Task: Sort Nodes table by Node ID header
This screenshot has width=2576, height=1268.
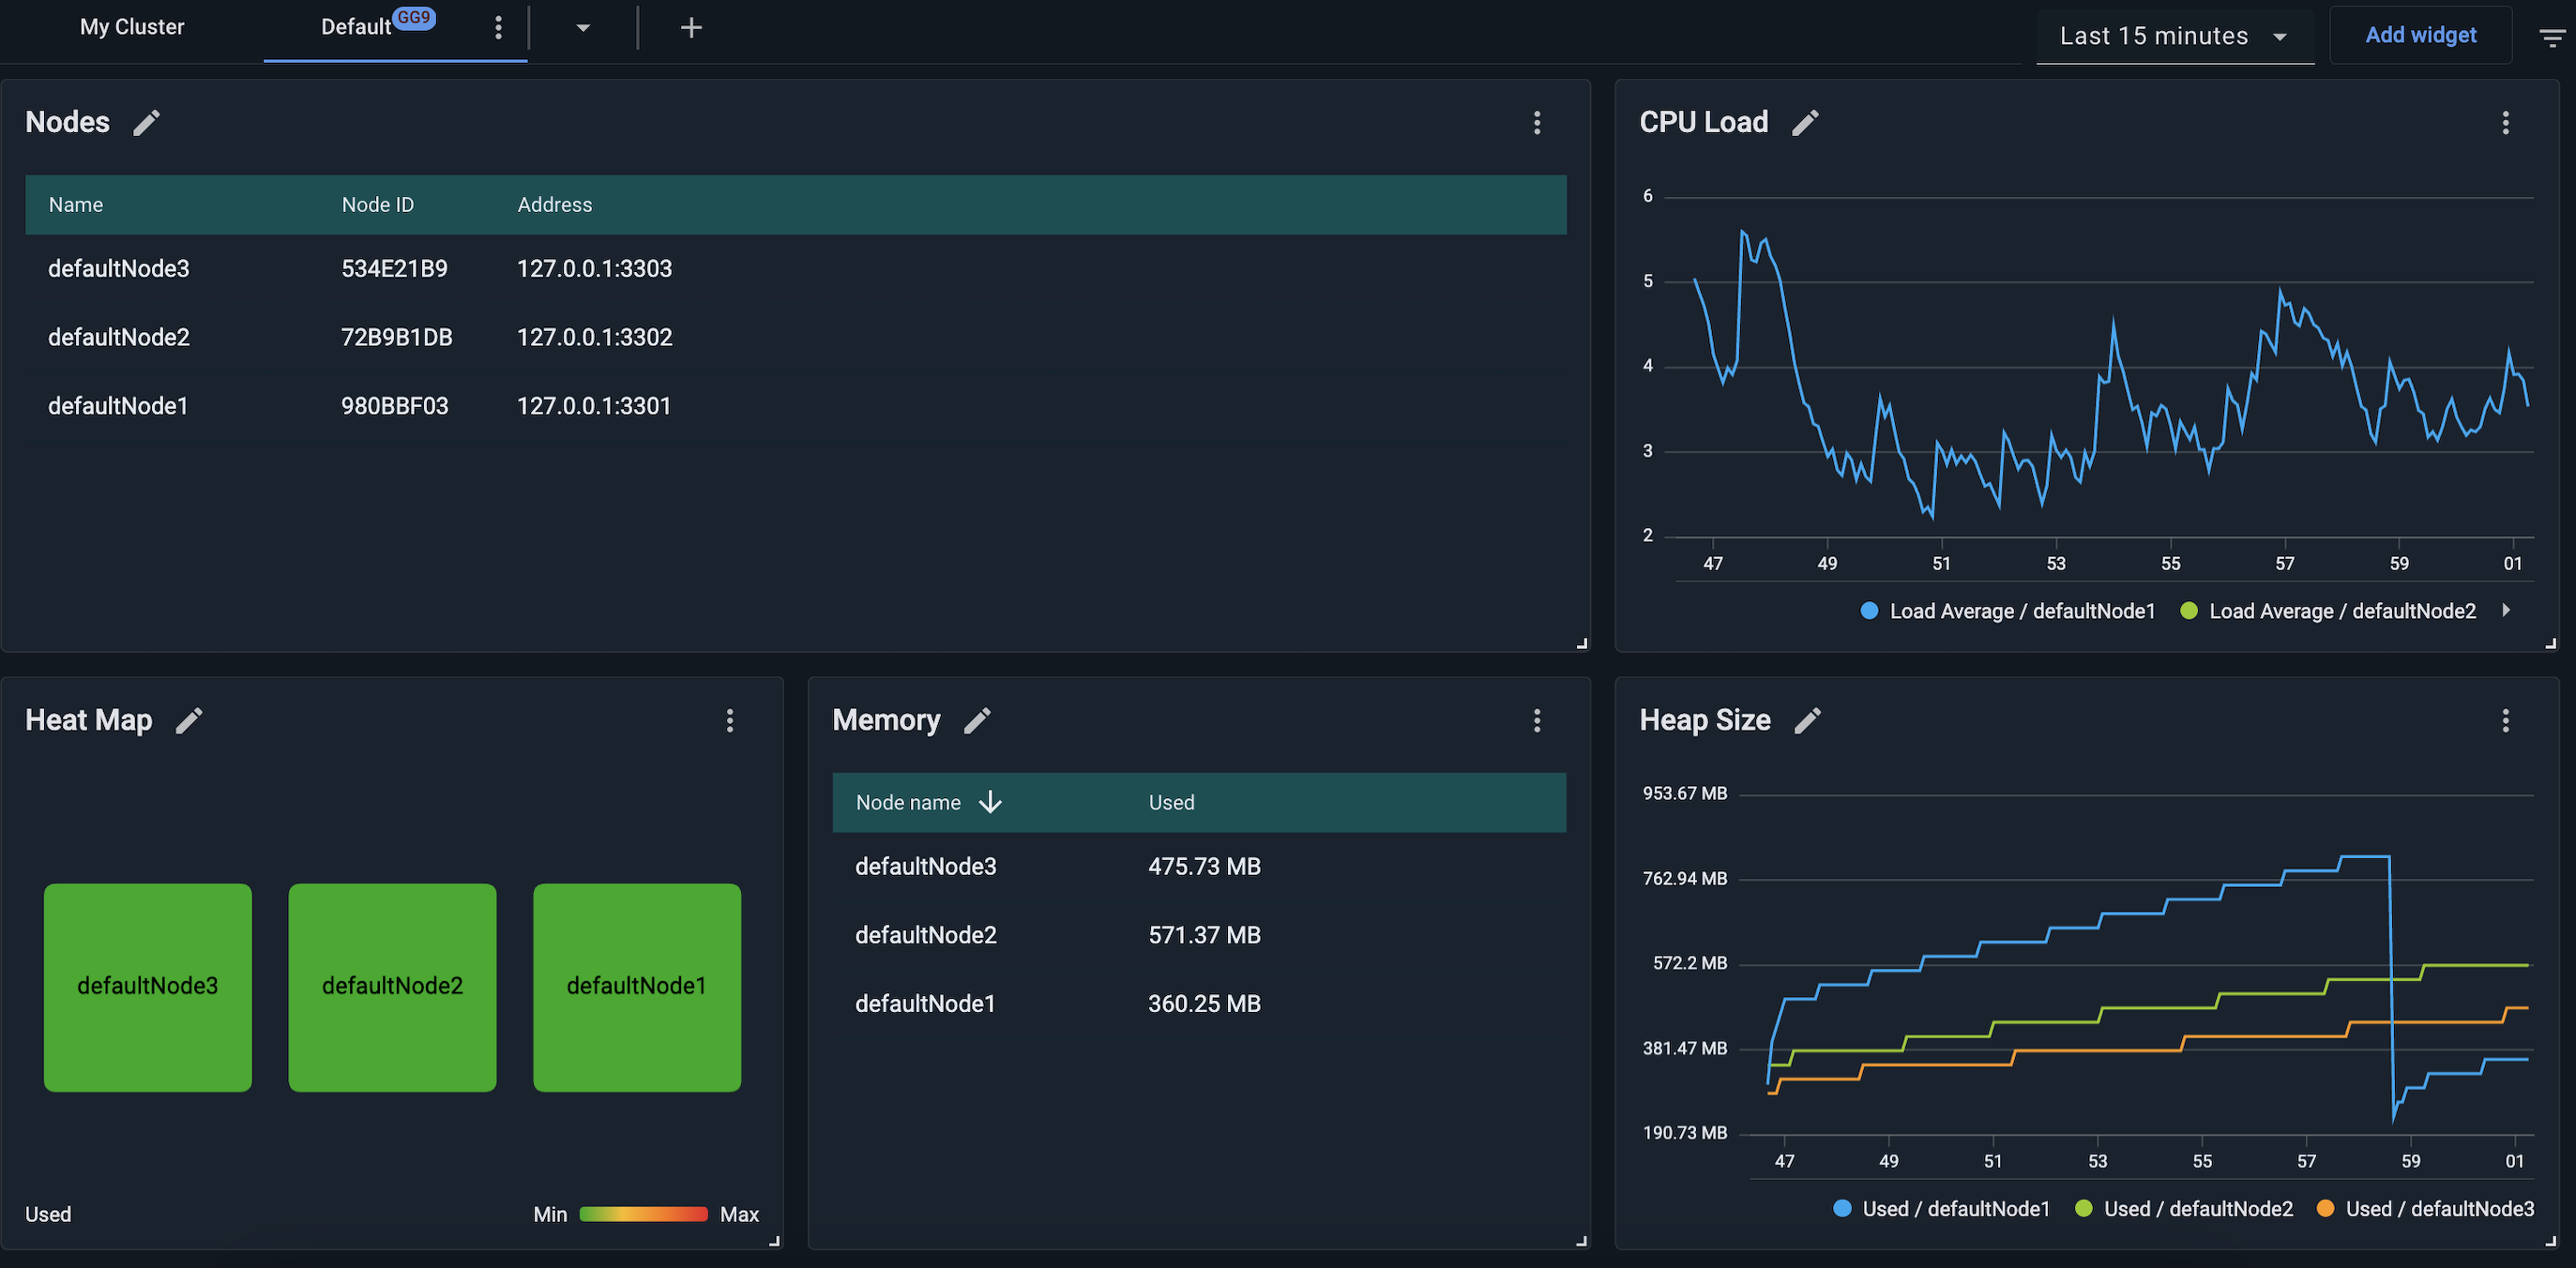Action: pos(377,205)
